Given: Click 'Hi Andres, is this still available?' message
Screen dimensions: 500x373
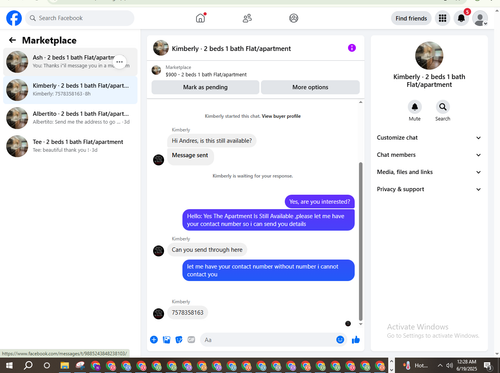Looking at the screenshot, I should [212, 141].
